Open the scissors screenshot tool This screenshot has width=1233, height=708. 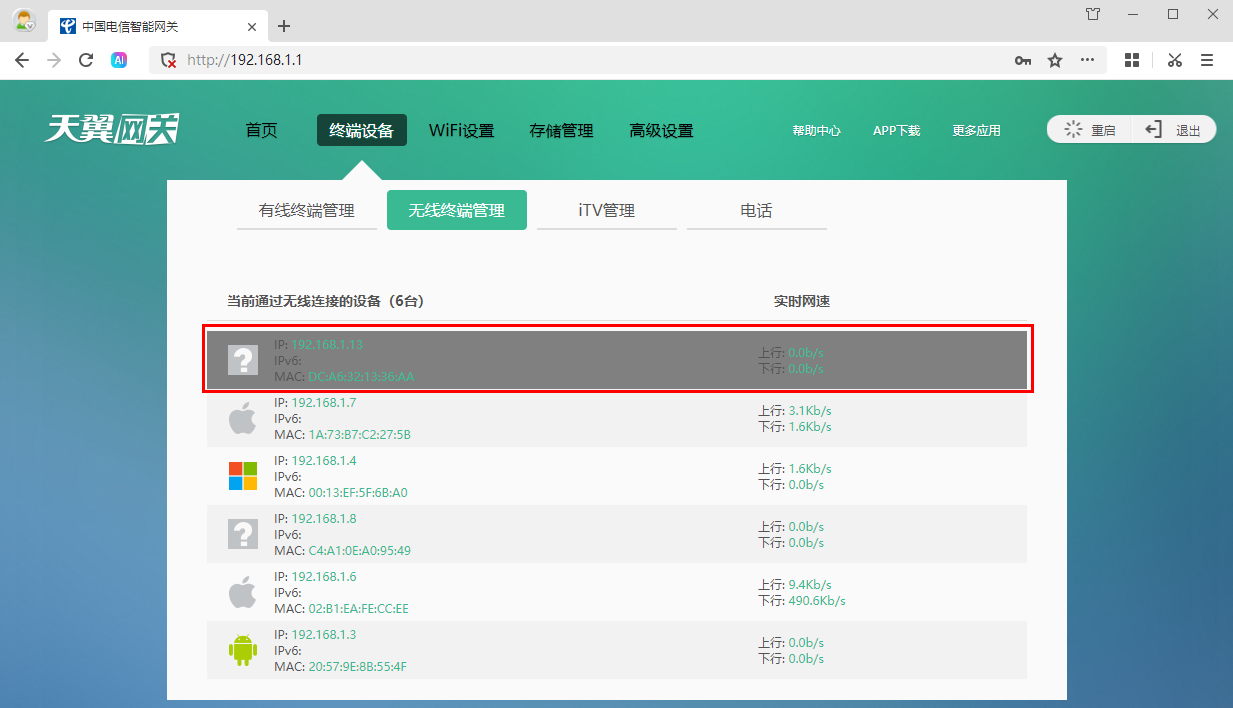tap(1174, 60)
